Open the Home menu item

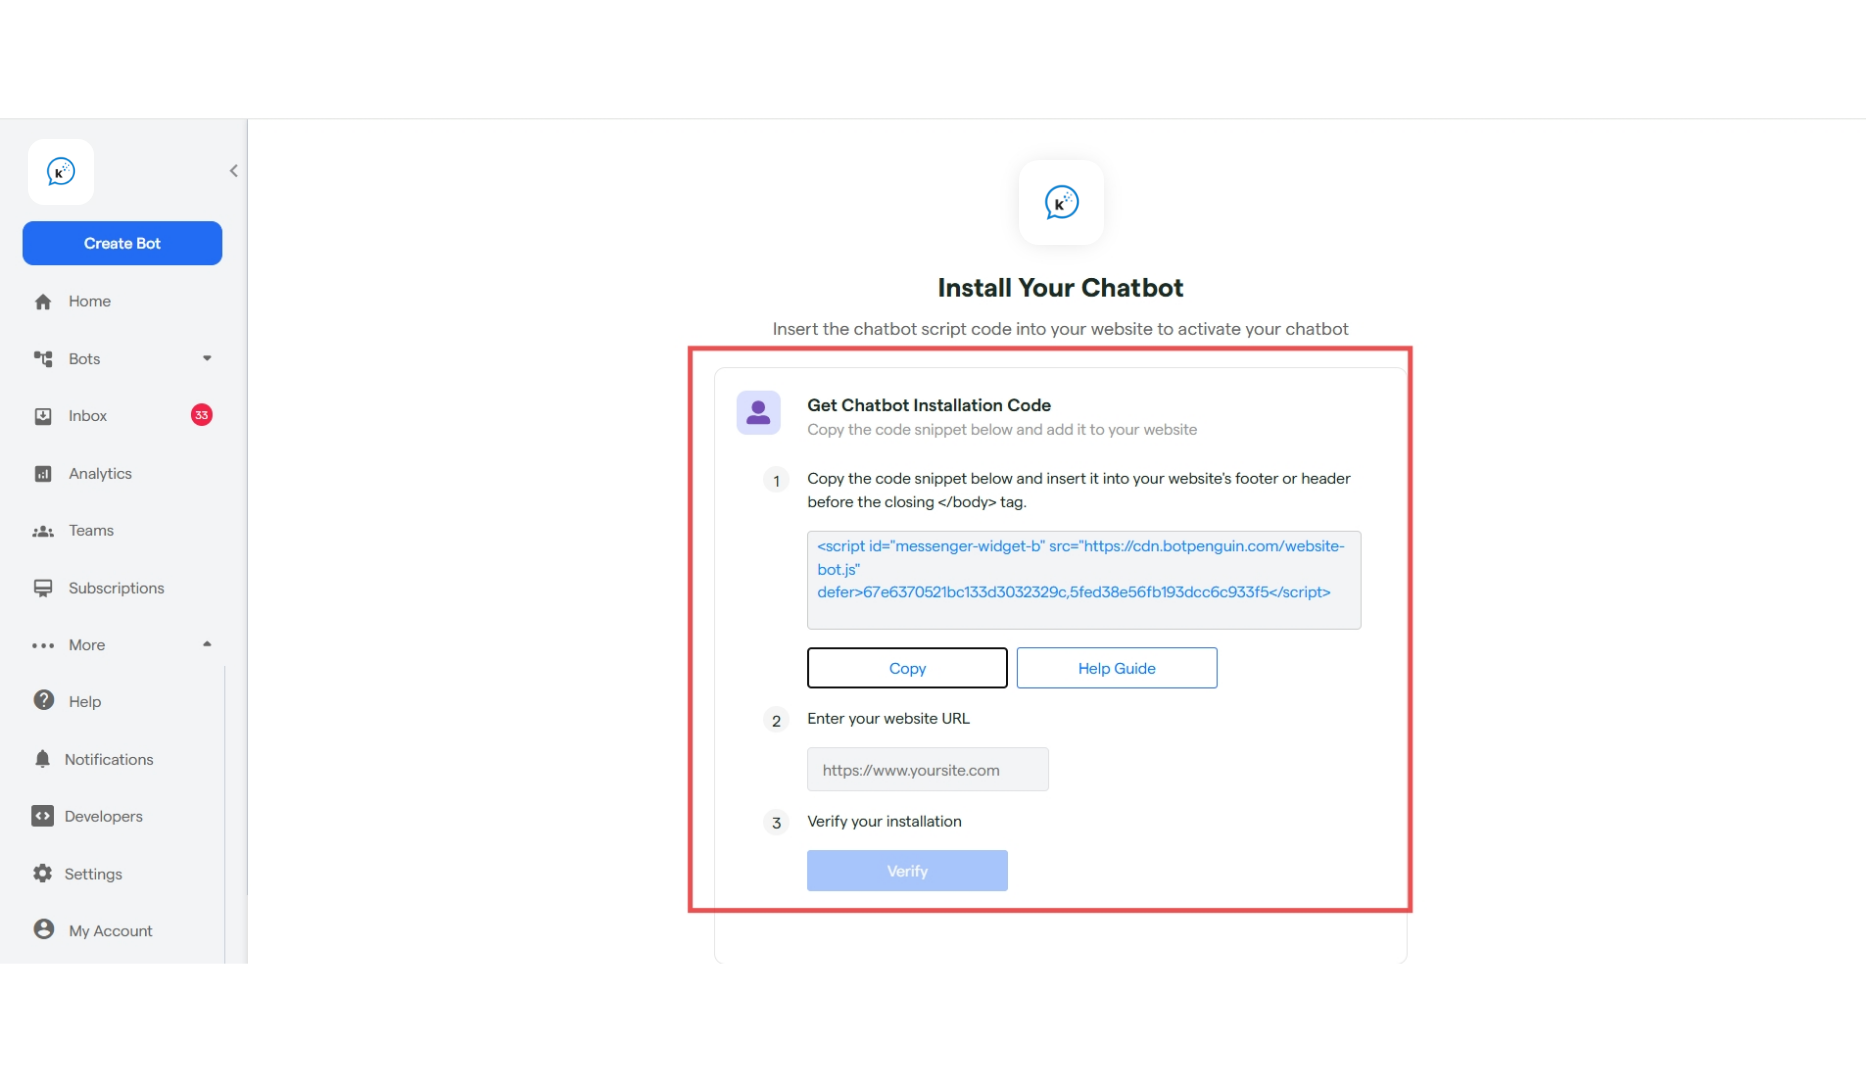tap(90, 301)
